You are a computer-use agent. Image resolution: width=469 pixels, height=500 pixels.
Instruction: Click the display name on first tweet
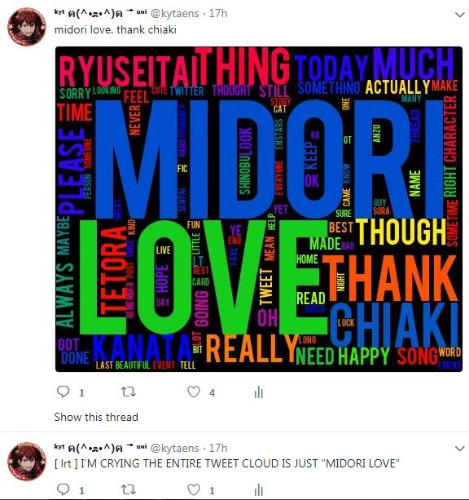click(x=101, y=13)
